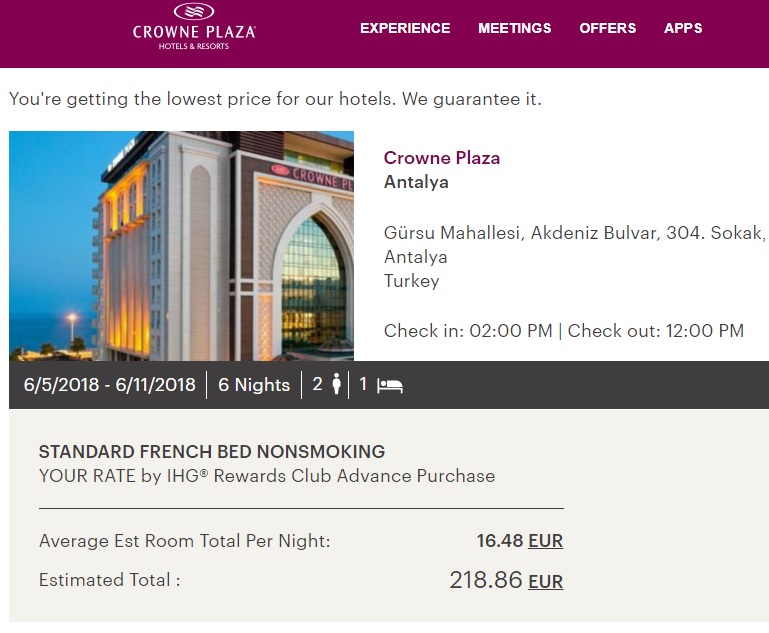Screen dimensions: 769x633
Task: Click the Crowne Plaza logo in header
Action: [x=194, y=27]
